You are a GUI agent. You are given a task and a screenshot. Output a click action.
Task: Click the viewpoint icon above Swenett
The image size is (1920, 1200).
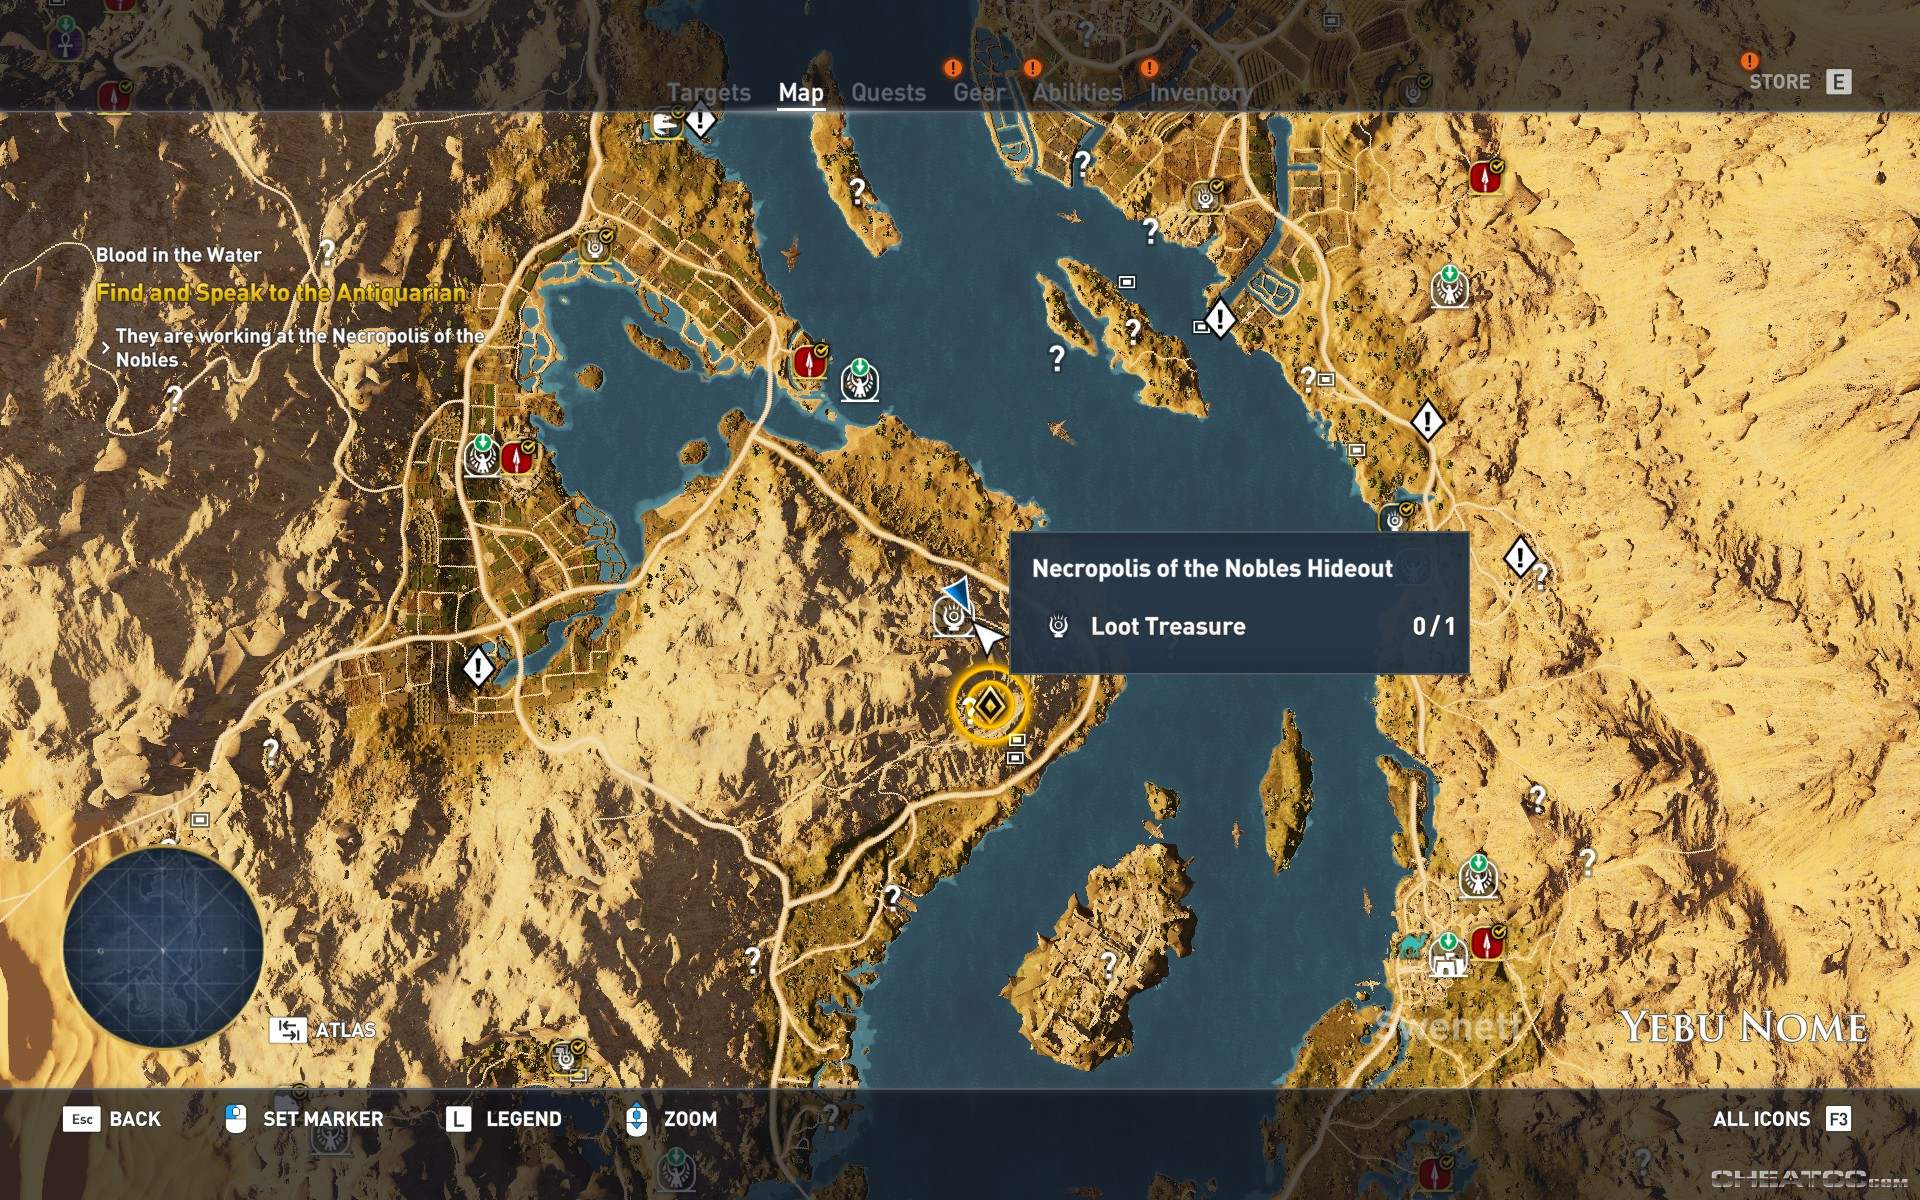(1478, 876)
